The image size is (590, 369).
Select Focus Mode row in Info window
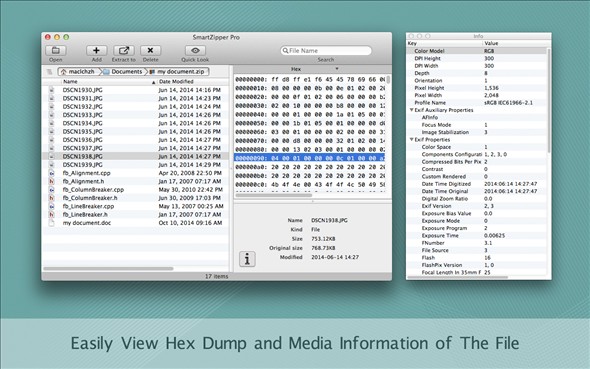click(x=477, y=125)
